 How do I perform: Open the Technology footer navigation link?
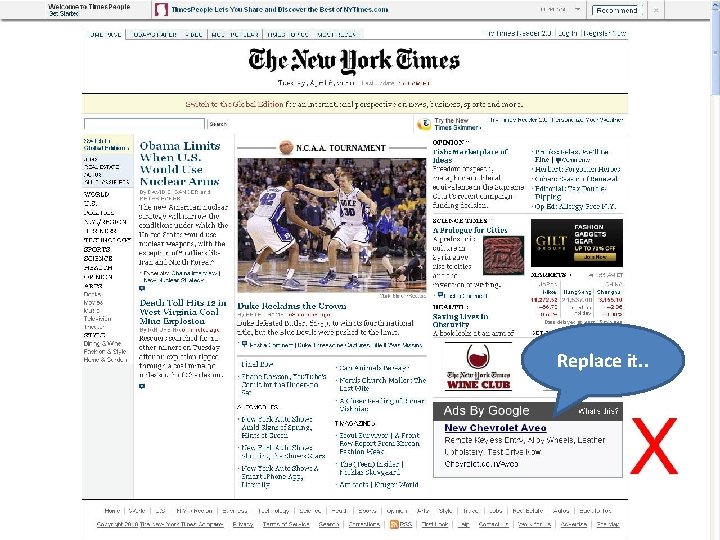point(274,511)
